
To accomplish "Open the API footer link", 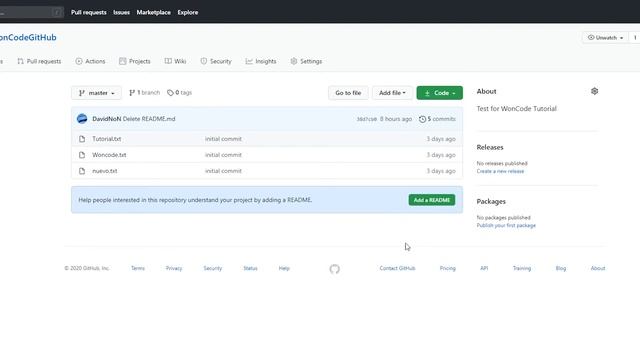I will pos(484,268).
